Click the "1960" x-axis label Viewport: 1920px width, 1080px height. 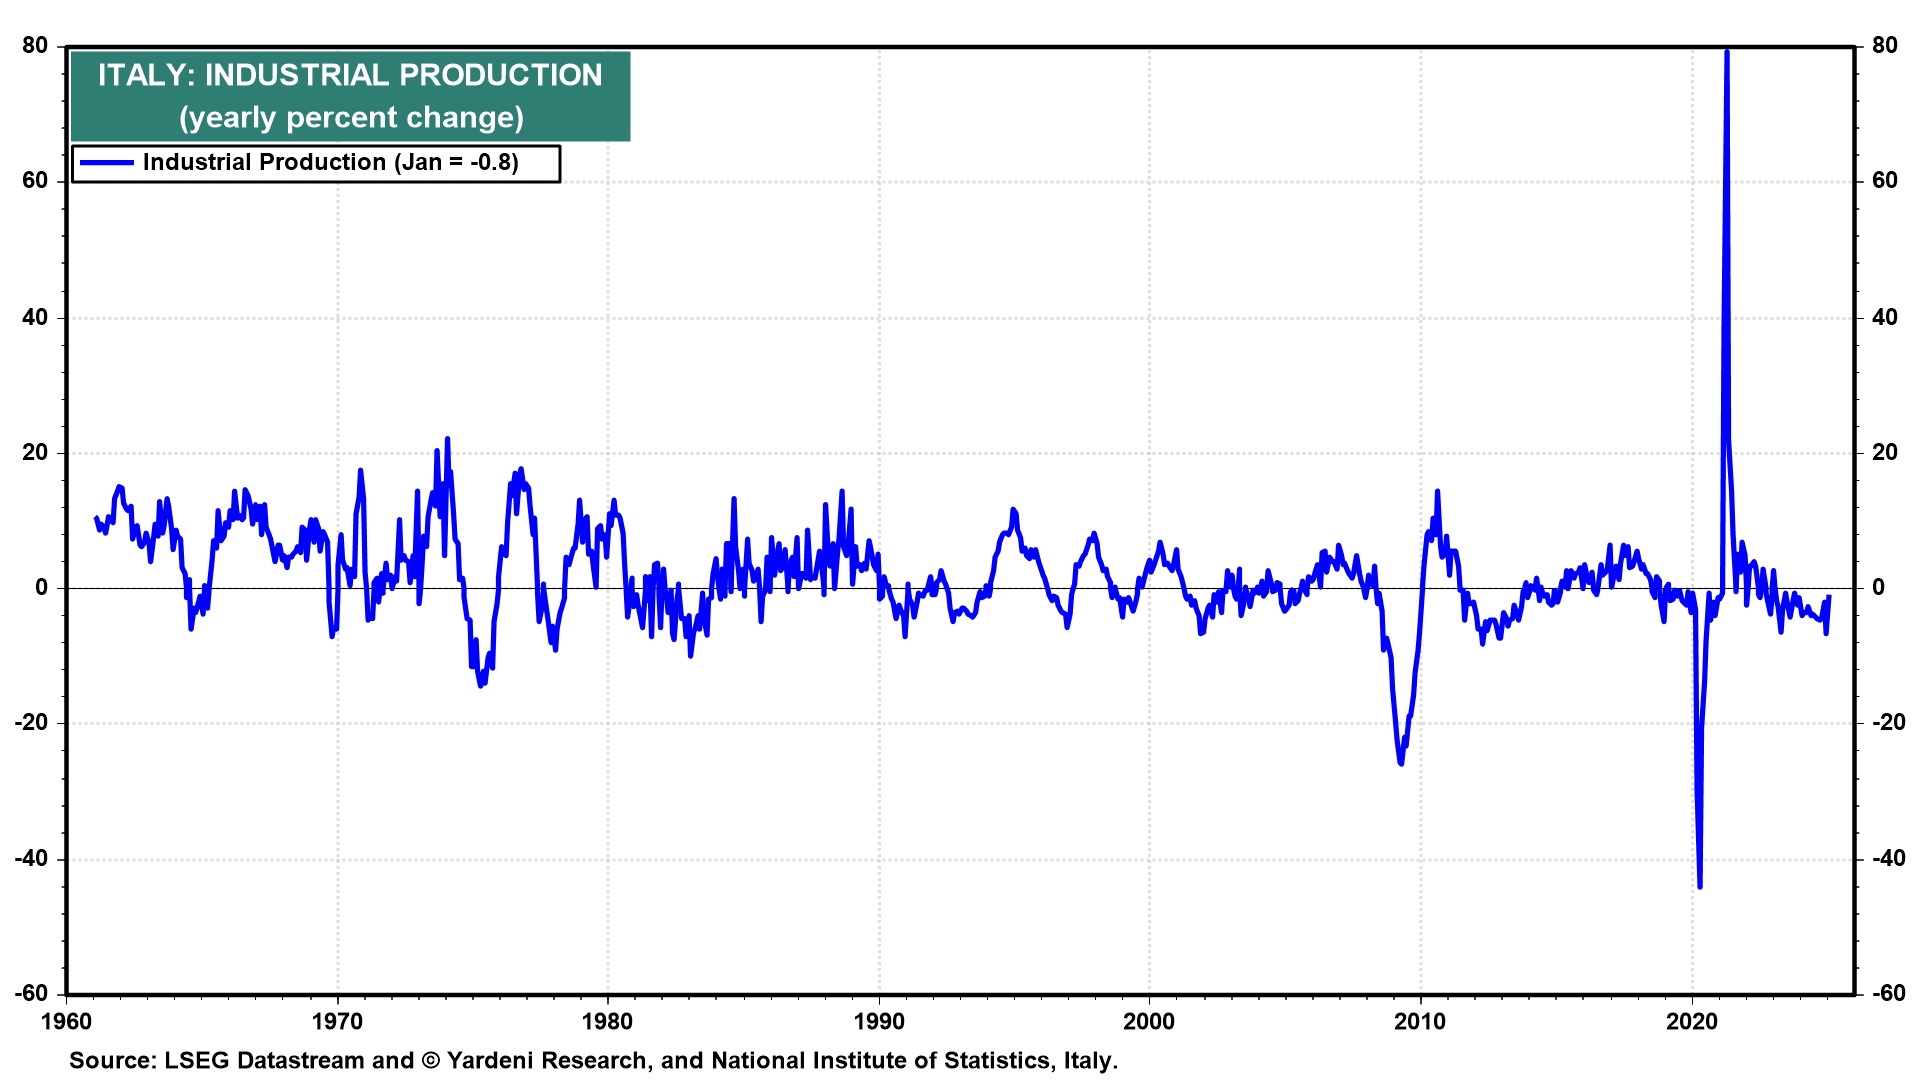pos(67,1021)
